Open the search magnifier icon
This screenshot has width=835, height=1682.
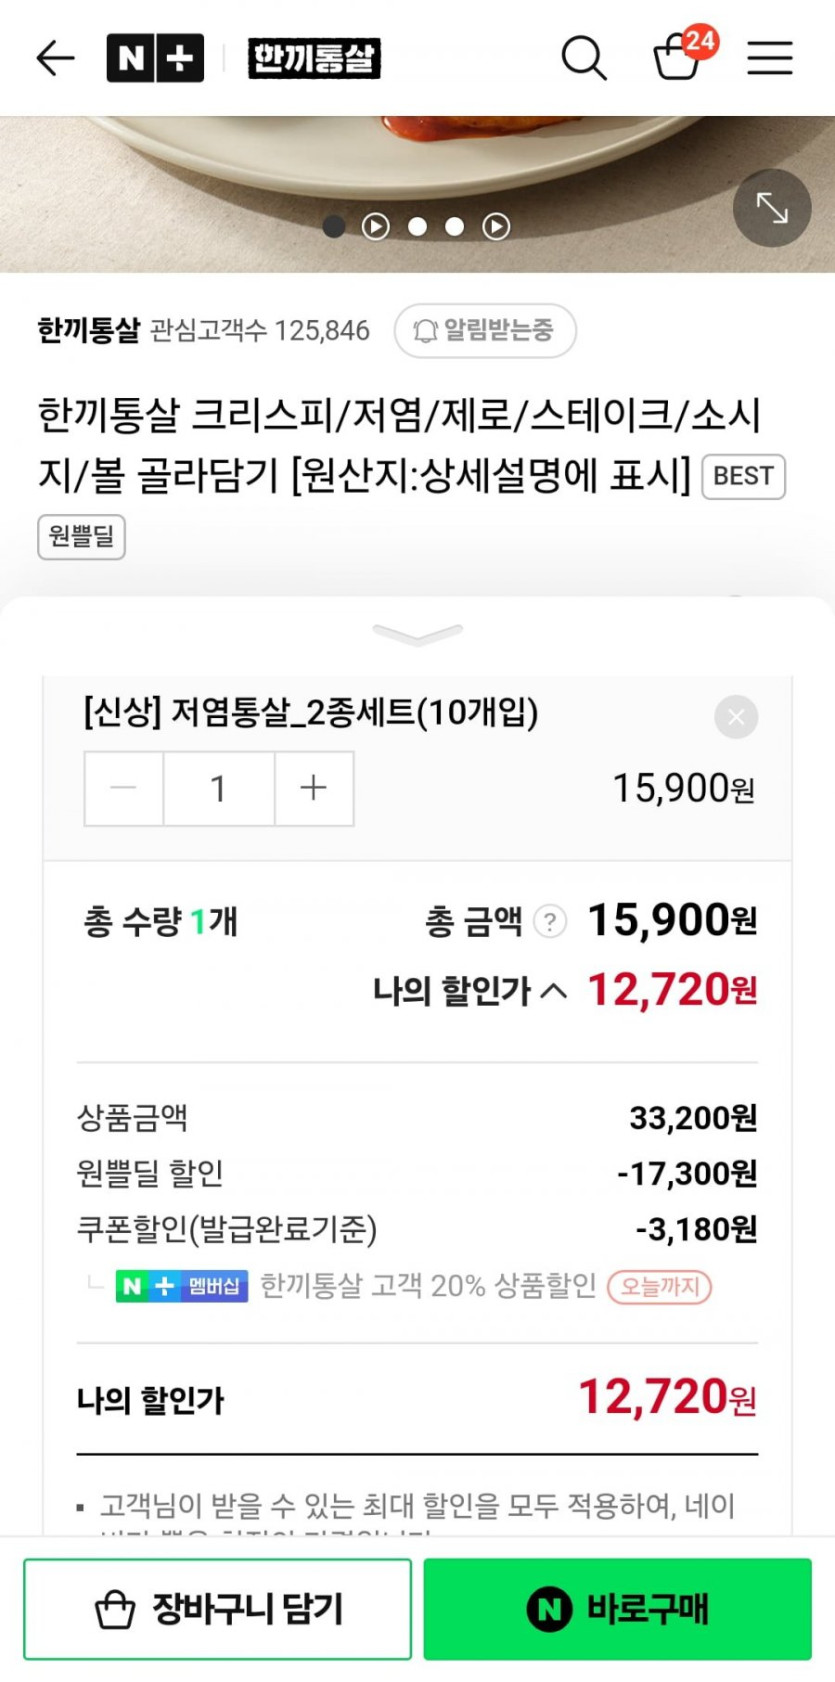583,58
